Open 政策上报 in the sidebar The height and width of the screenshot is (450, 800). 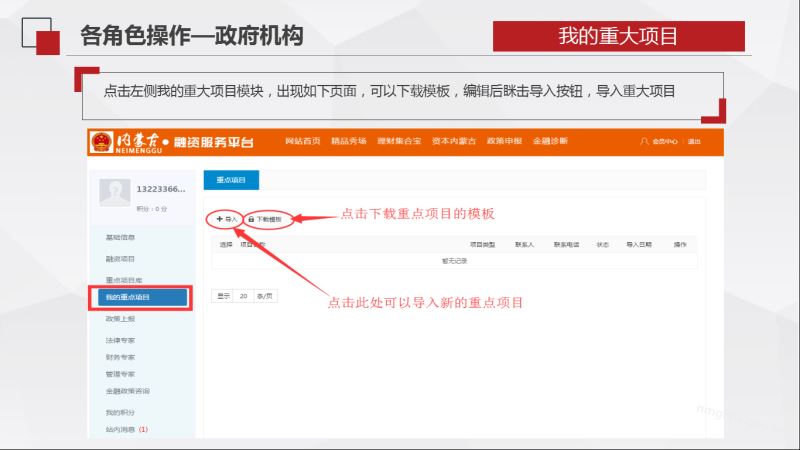120,318
